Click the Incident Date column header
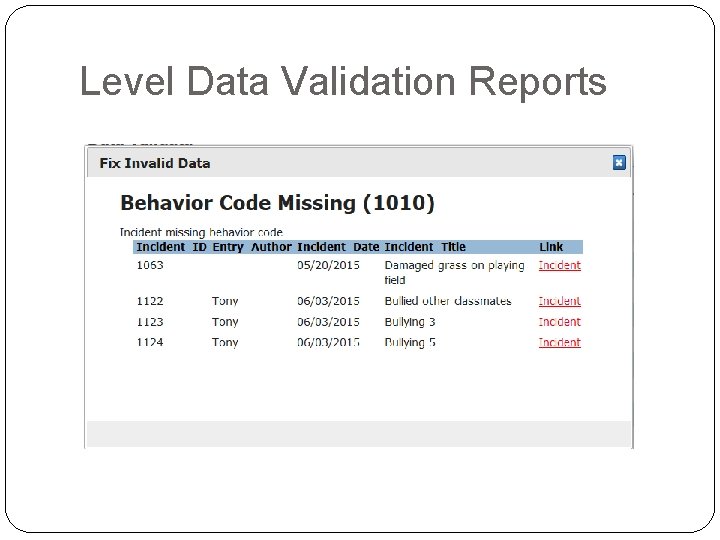This screenshot has width=720, height=540. [338, 247]
